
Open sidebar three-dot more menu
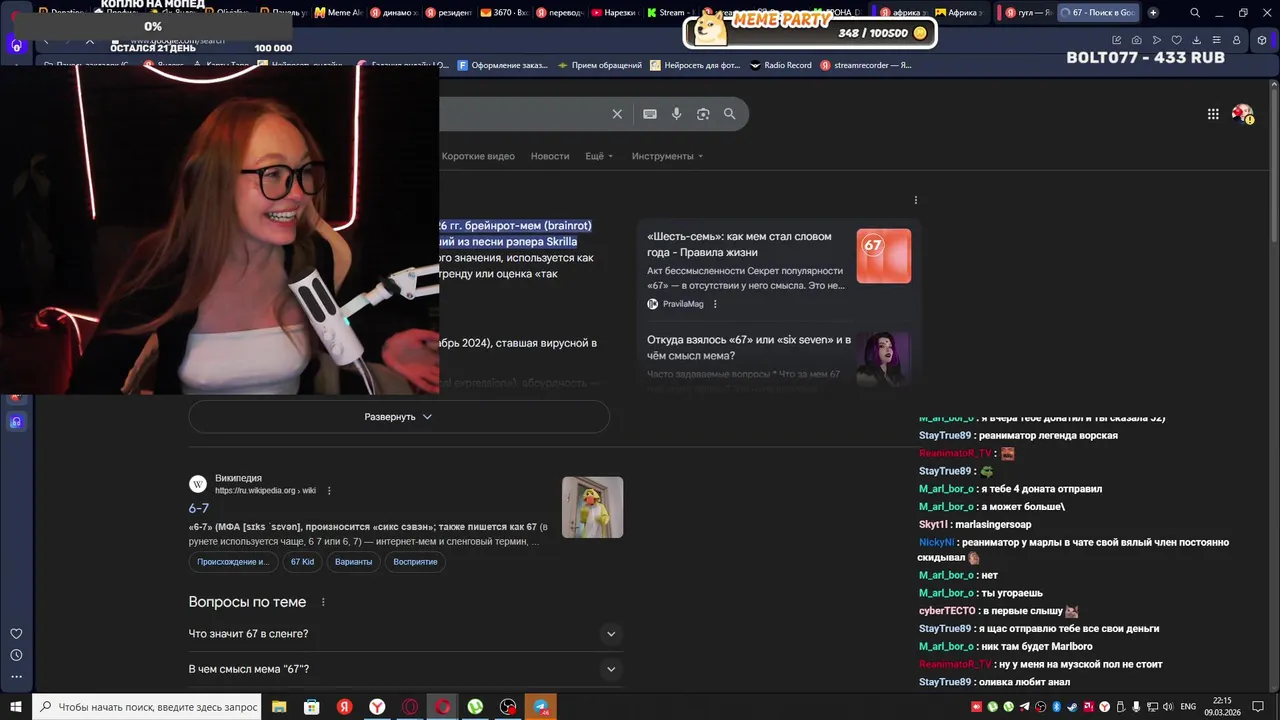pos(16,677)
